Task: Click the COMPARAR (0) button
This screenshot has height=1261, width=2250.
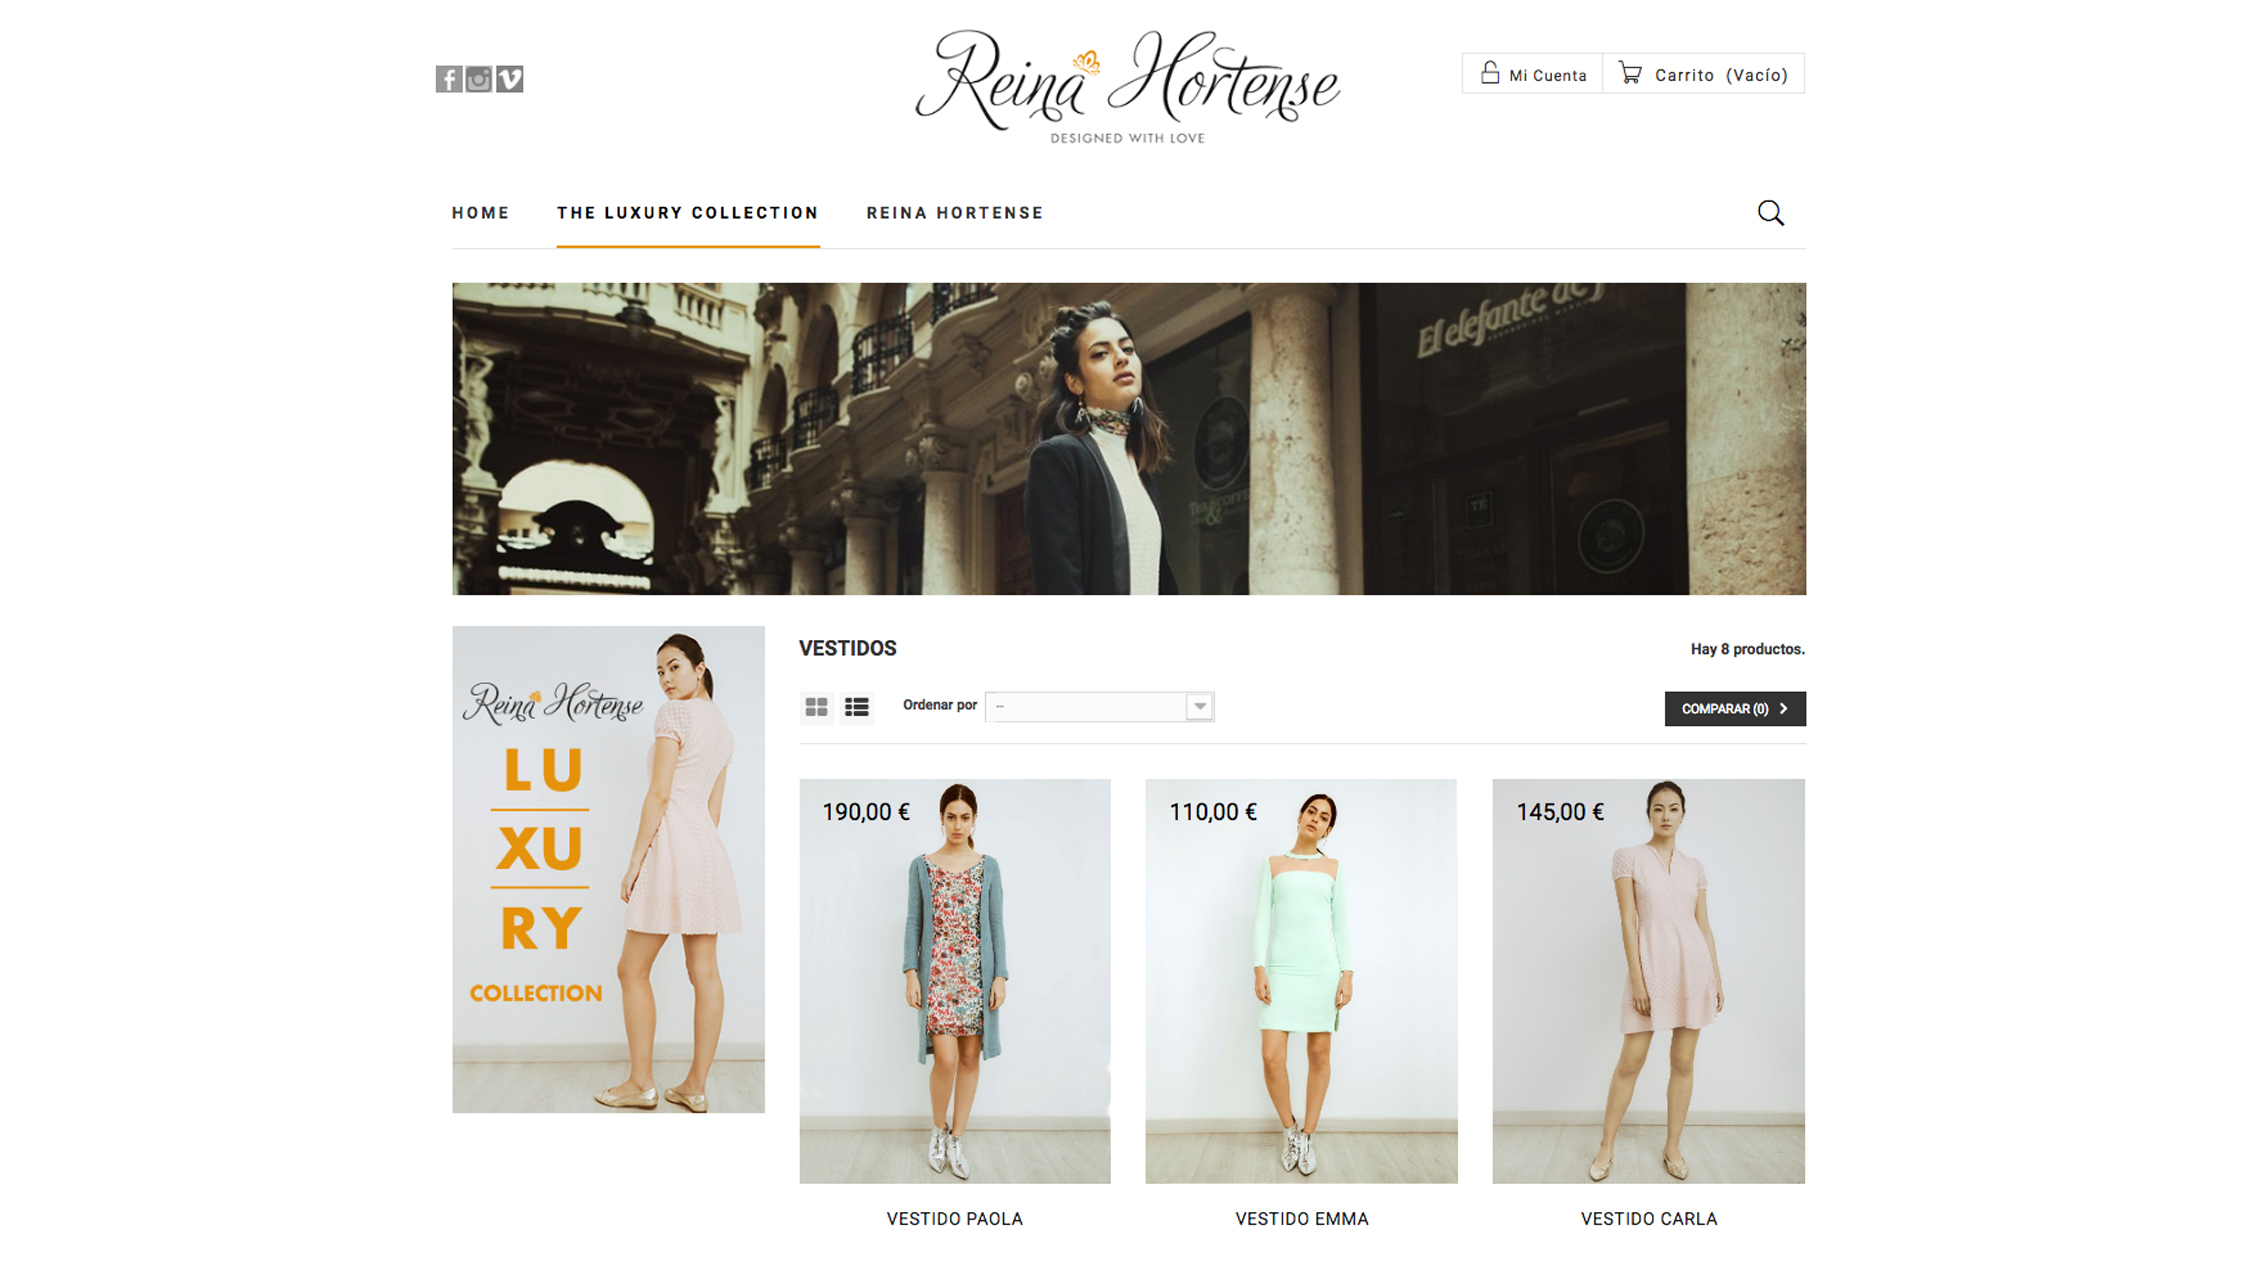Action: [x=1735, y=709]
